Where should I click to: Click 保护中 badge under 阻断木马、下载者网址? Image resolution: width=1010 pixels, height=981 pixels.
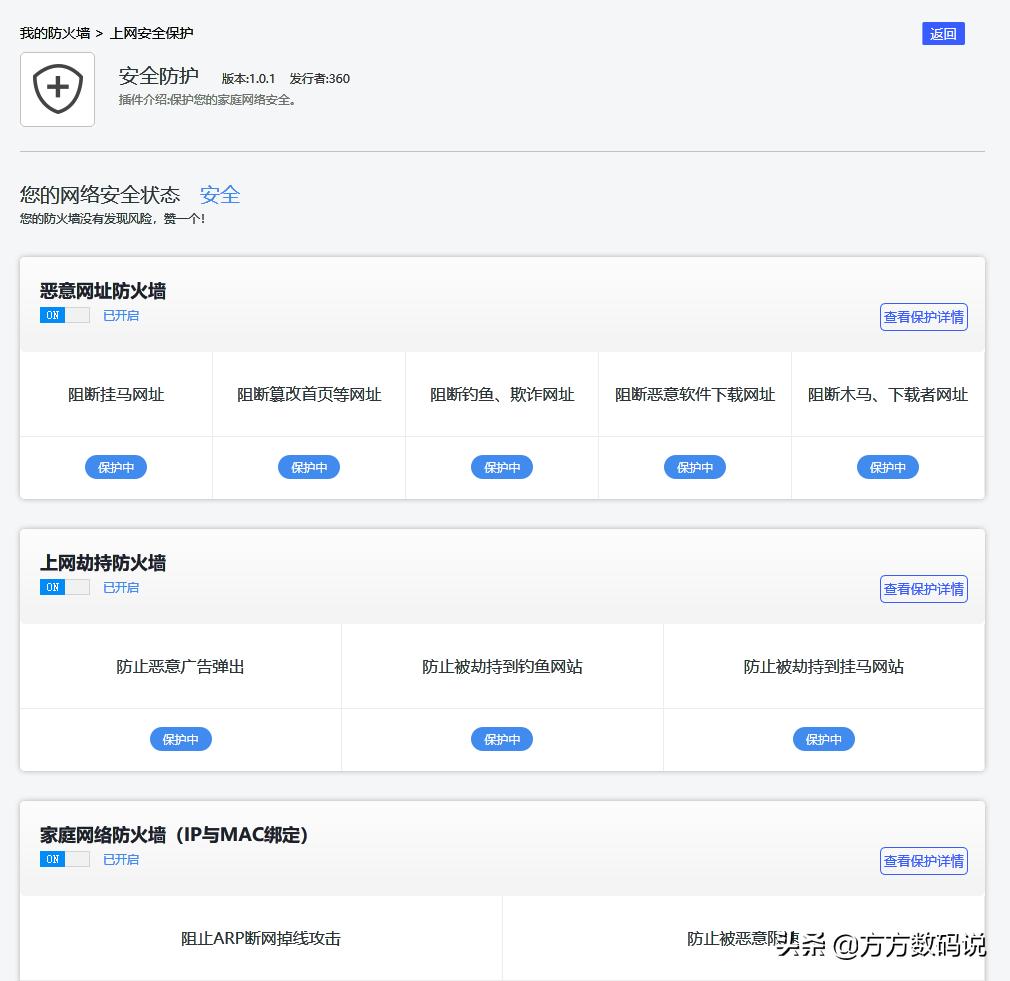[x=887, y=467]
